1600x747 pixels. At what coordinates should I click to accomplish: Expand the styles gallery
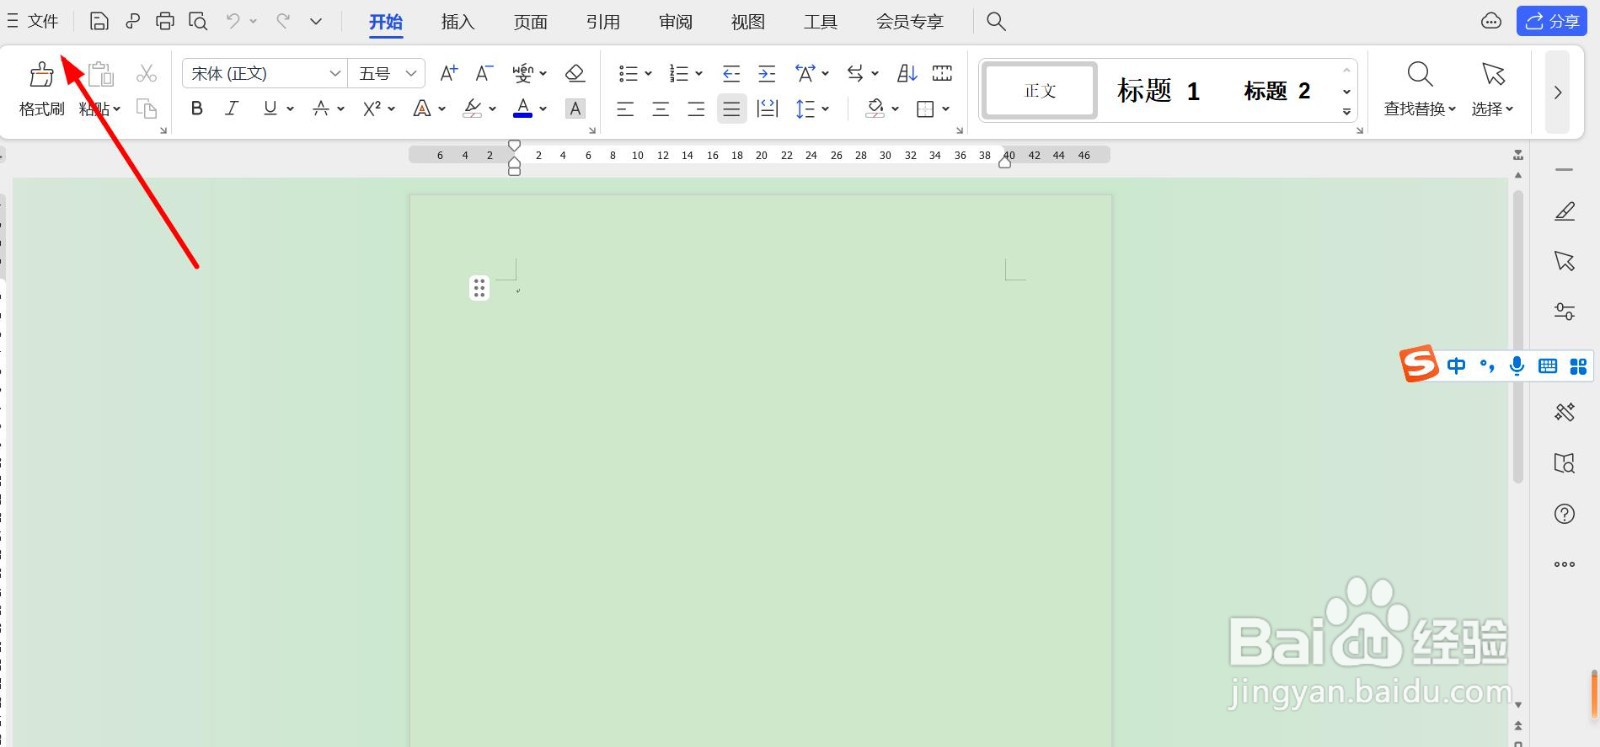[x=1347, y=111]
